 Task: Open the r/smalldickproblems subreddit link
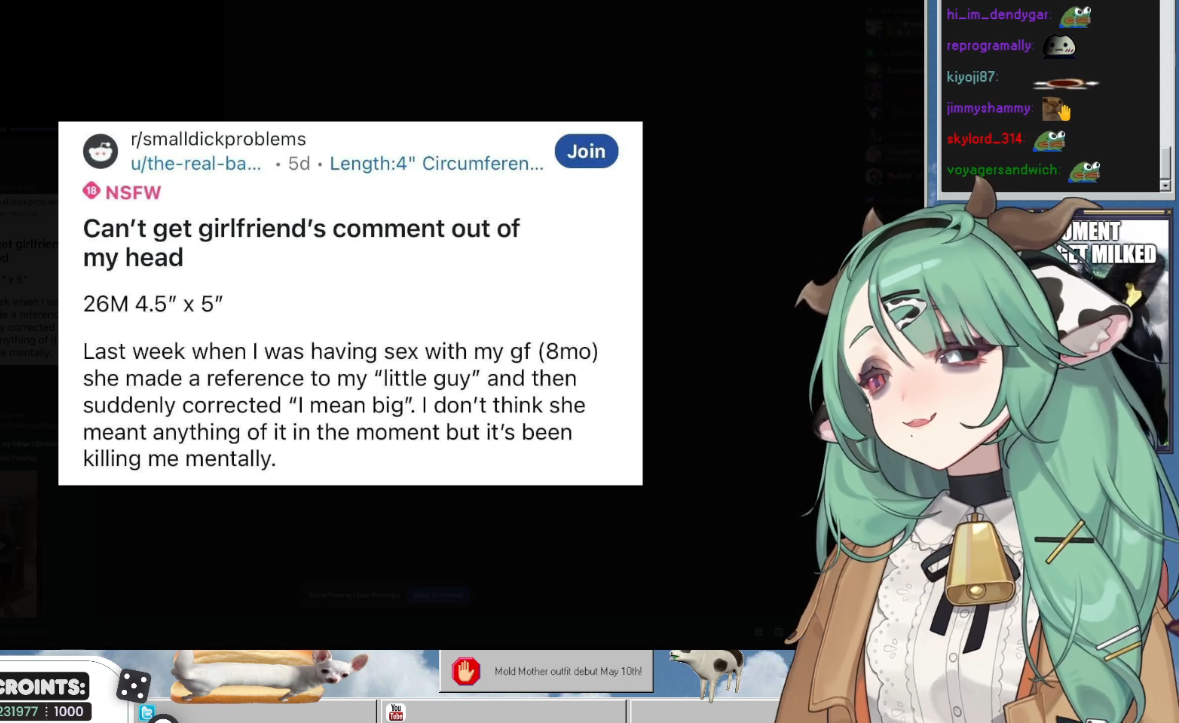[x=218, y=139]
